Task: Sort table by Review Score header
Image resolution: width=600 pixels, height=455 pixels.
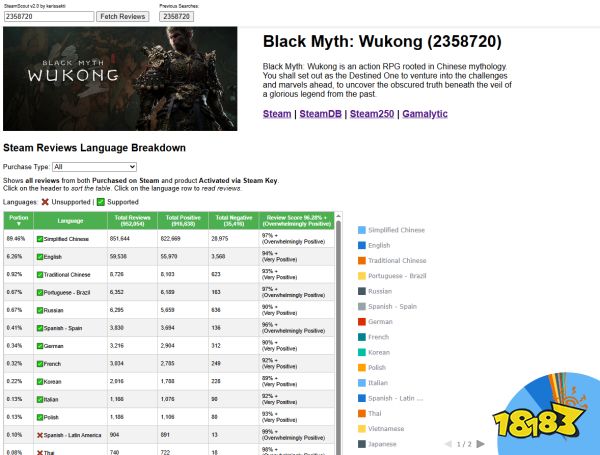Action: 297,220
